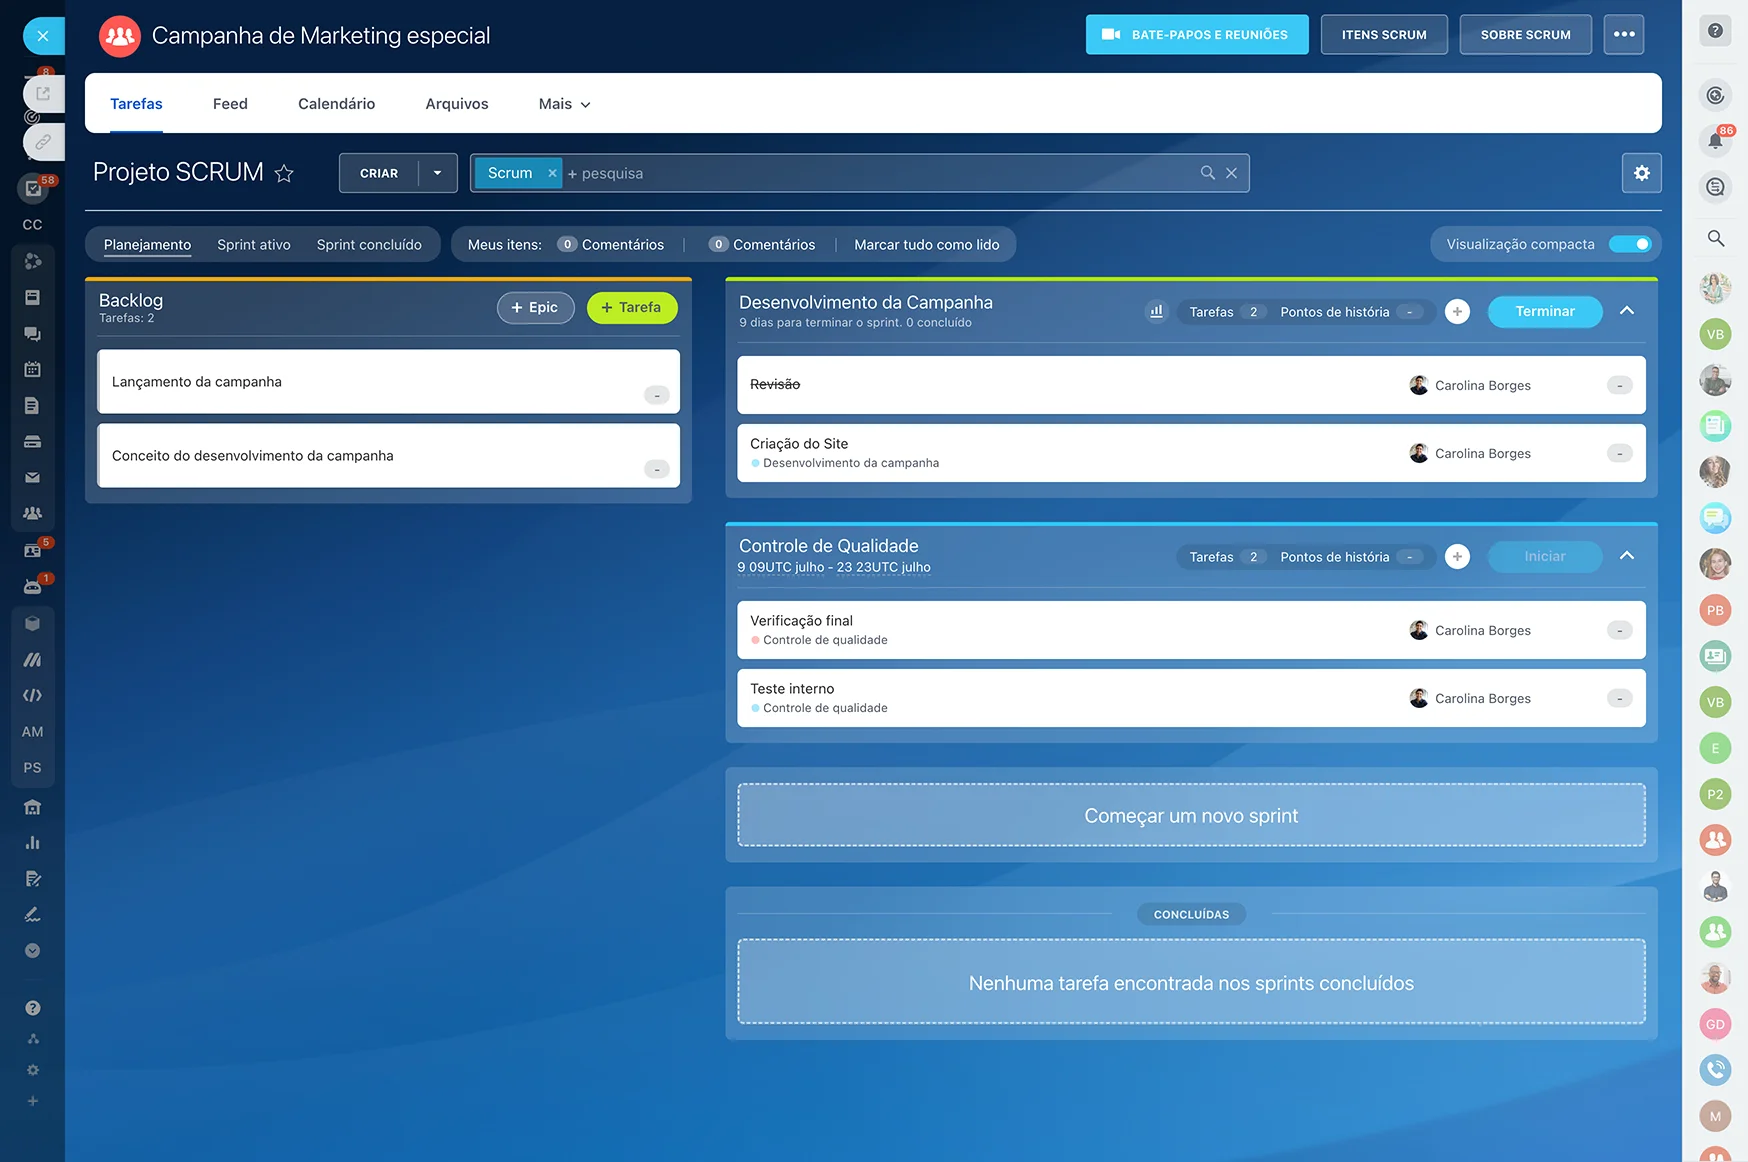Open the settings gear for Projeto SCRUM
Image resolution: width=1748 pixels, height=1162 pixels.
(x=1641, y=173)
